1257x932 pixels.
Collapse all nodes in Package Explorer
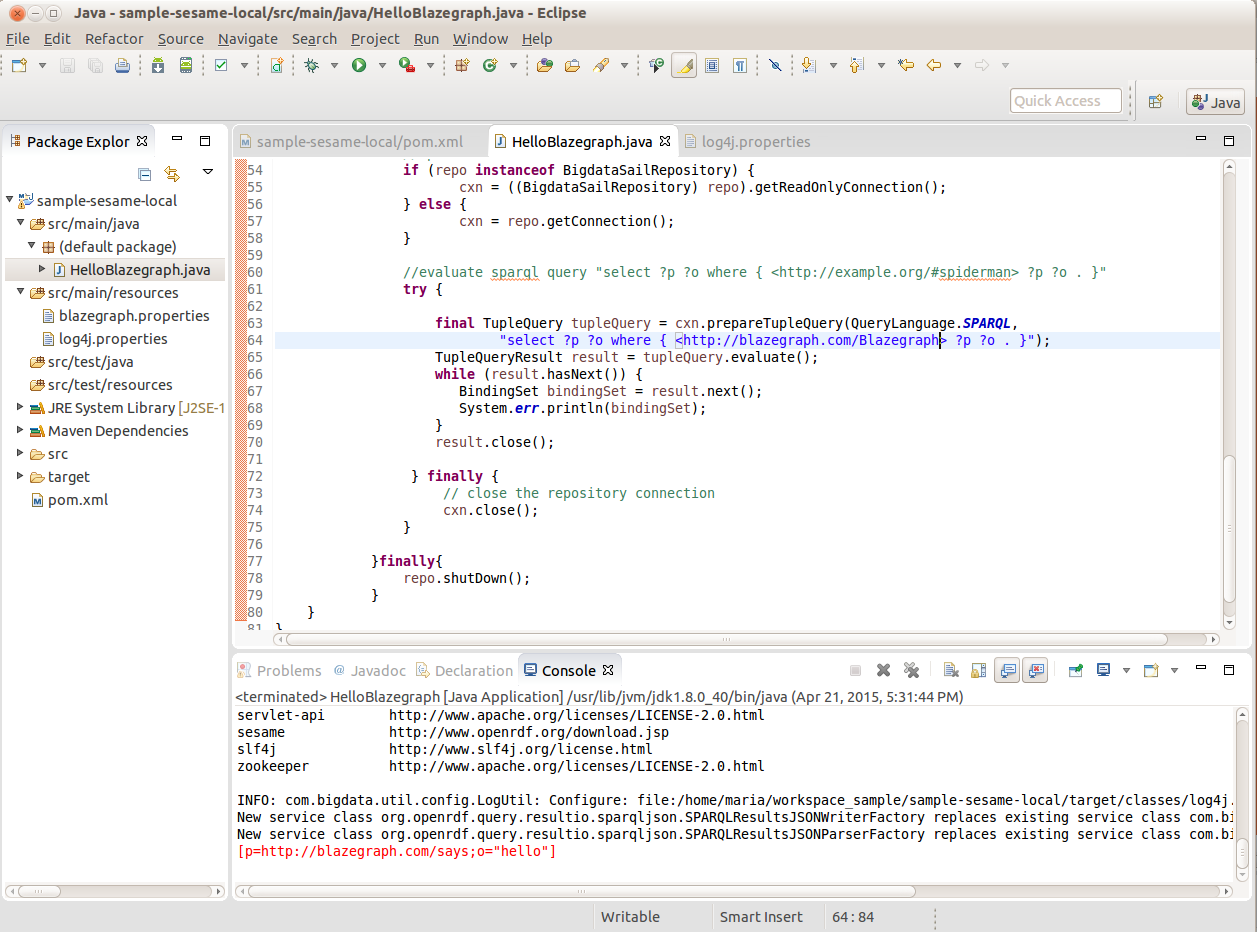point(145,174)
